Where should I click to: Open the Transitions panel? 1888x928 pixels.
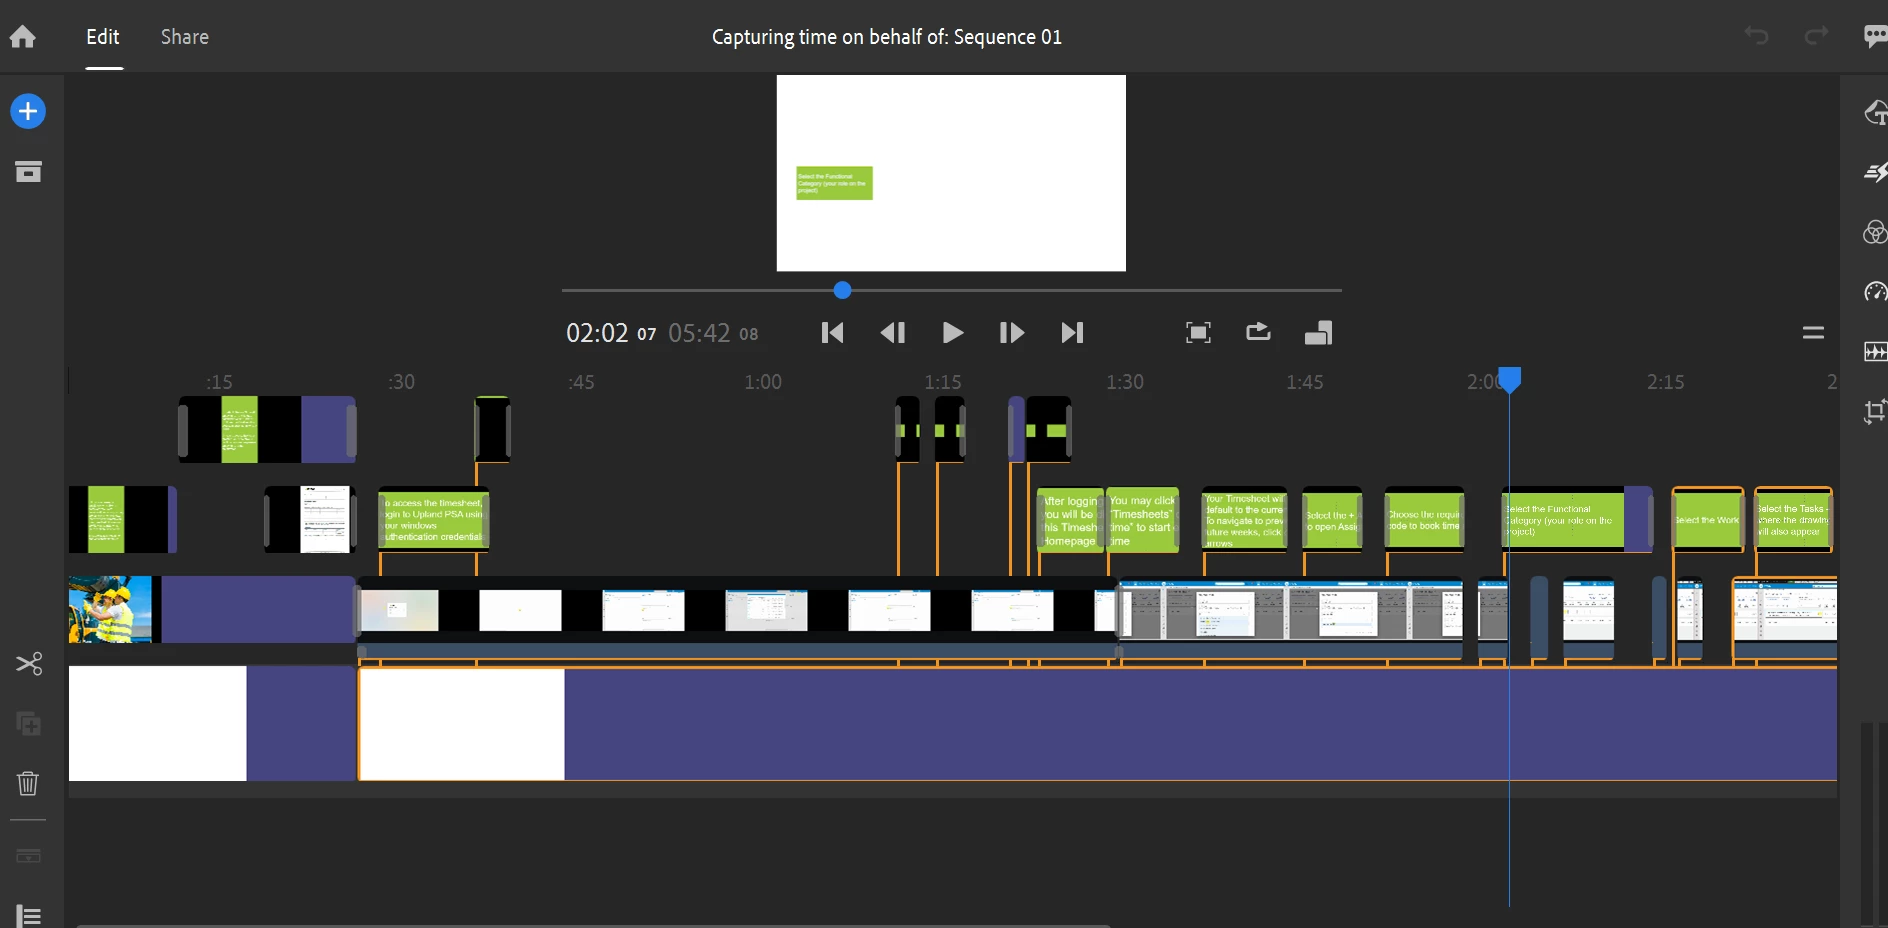pyautogui.click(x=1875, y=173)
